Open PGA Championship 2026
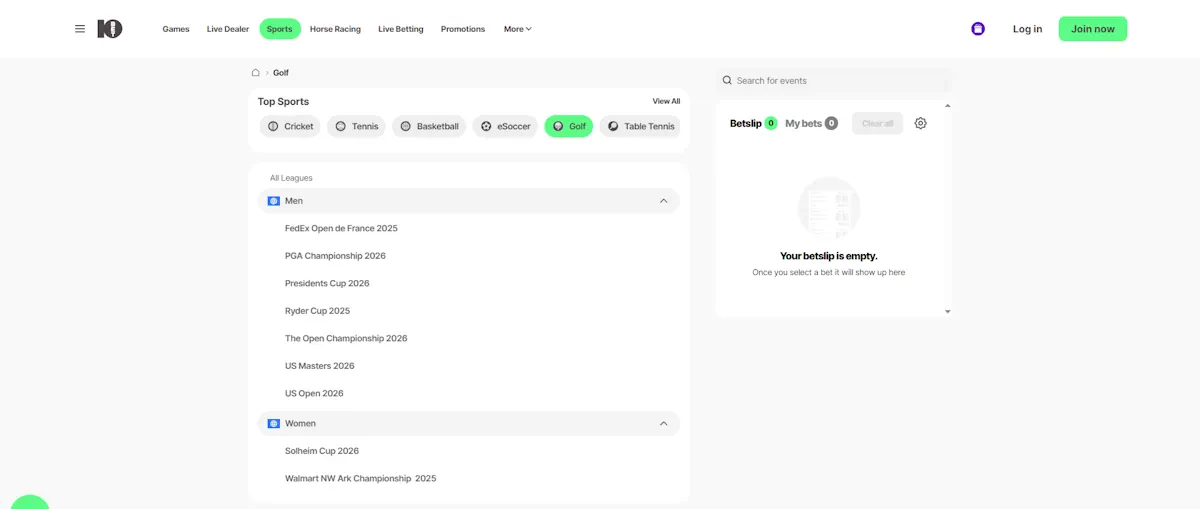1200x509 pixels. coord(335,256)
